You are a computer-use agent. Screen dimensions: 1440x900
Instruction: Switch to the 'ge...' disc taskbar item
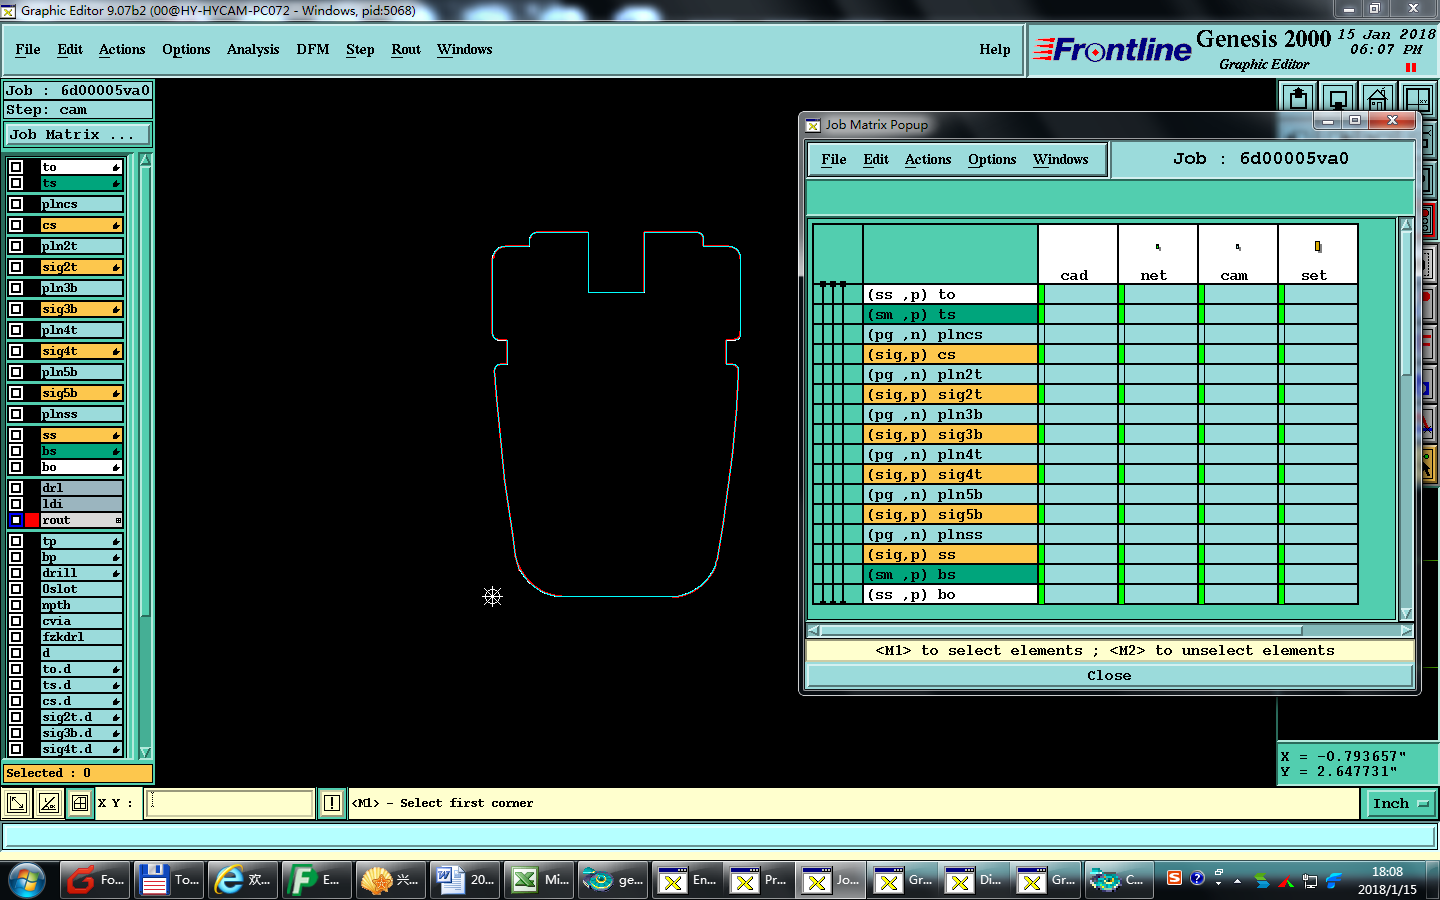coord(611,880)
